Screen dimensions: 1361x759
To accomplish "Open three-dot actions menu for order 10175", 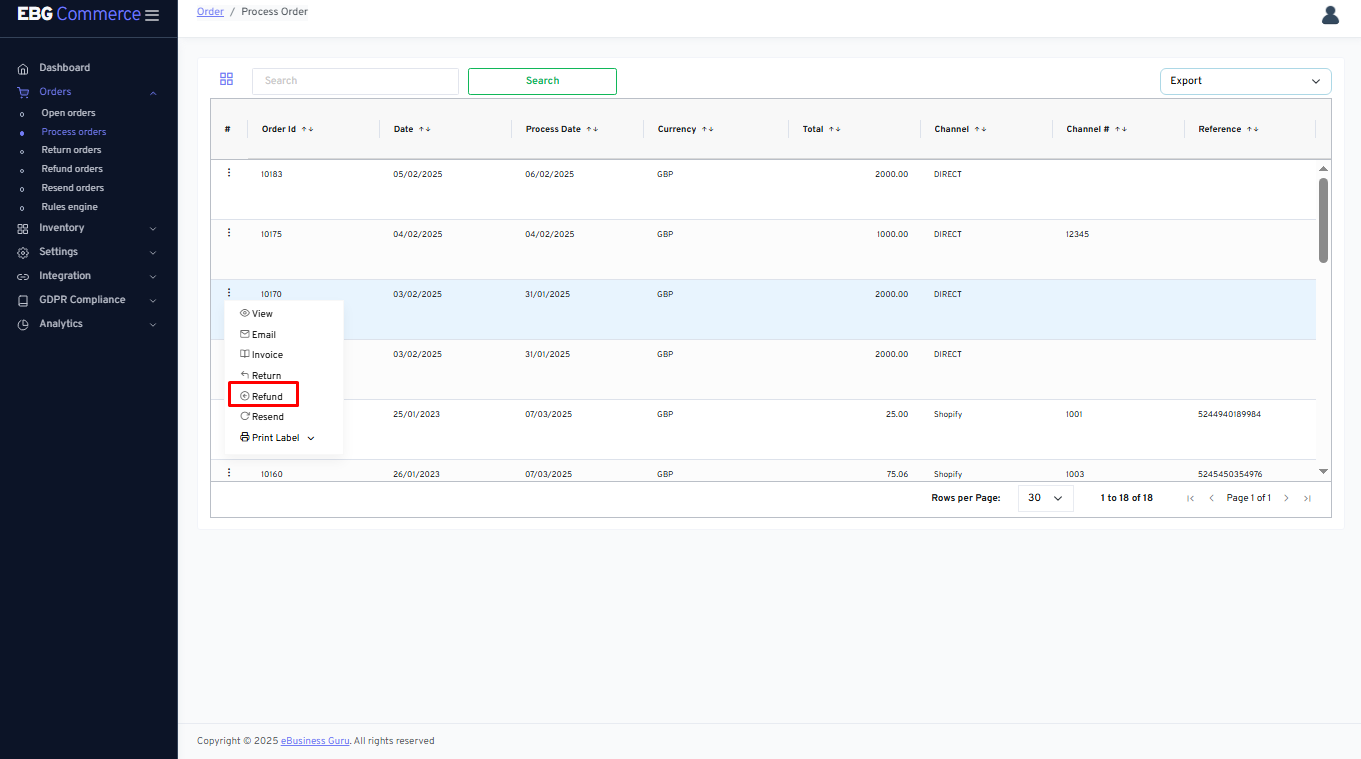I will pos(229,233).
